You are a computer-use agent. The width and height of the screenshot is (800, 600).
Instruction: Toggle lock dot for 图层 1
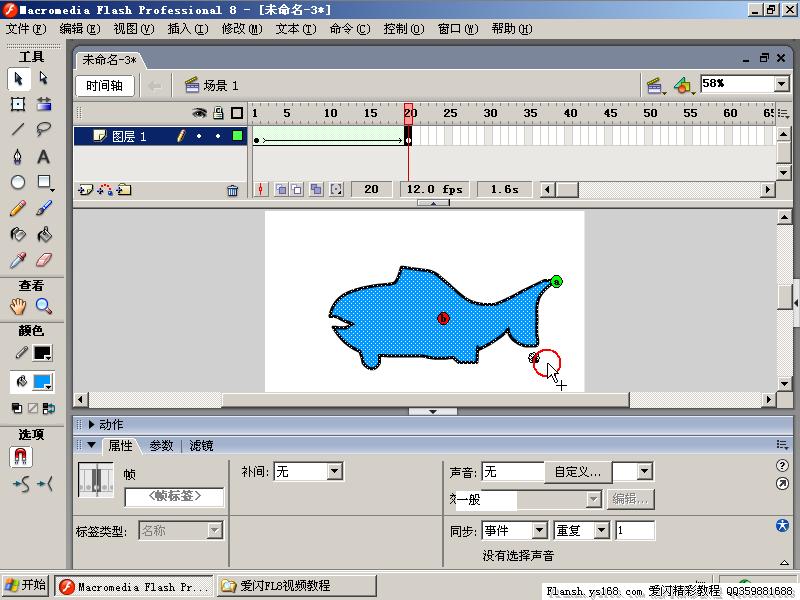point(218,136)
